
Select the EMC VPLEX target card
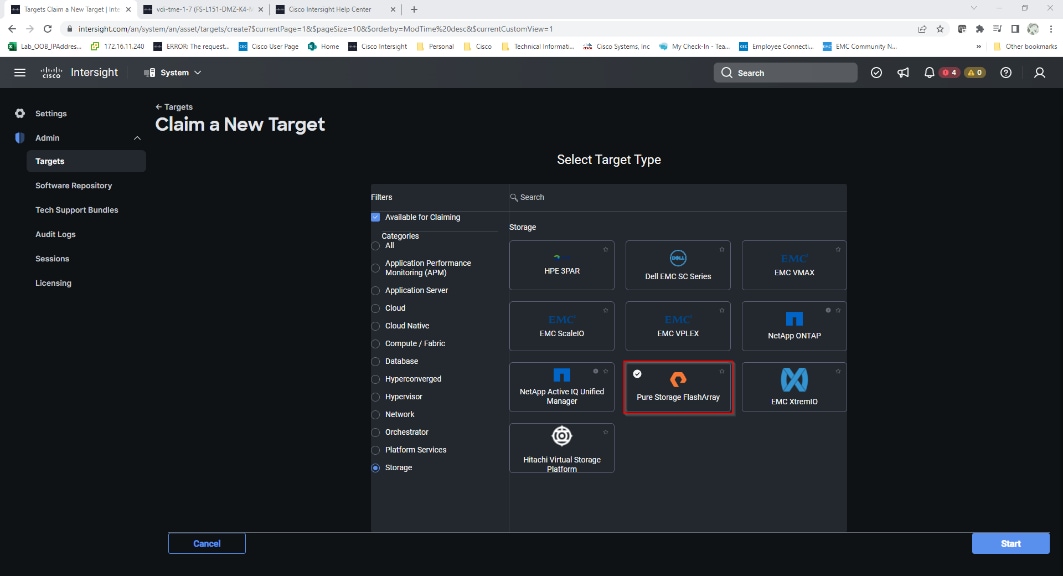(x=678, y=326)
